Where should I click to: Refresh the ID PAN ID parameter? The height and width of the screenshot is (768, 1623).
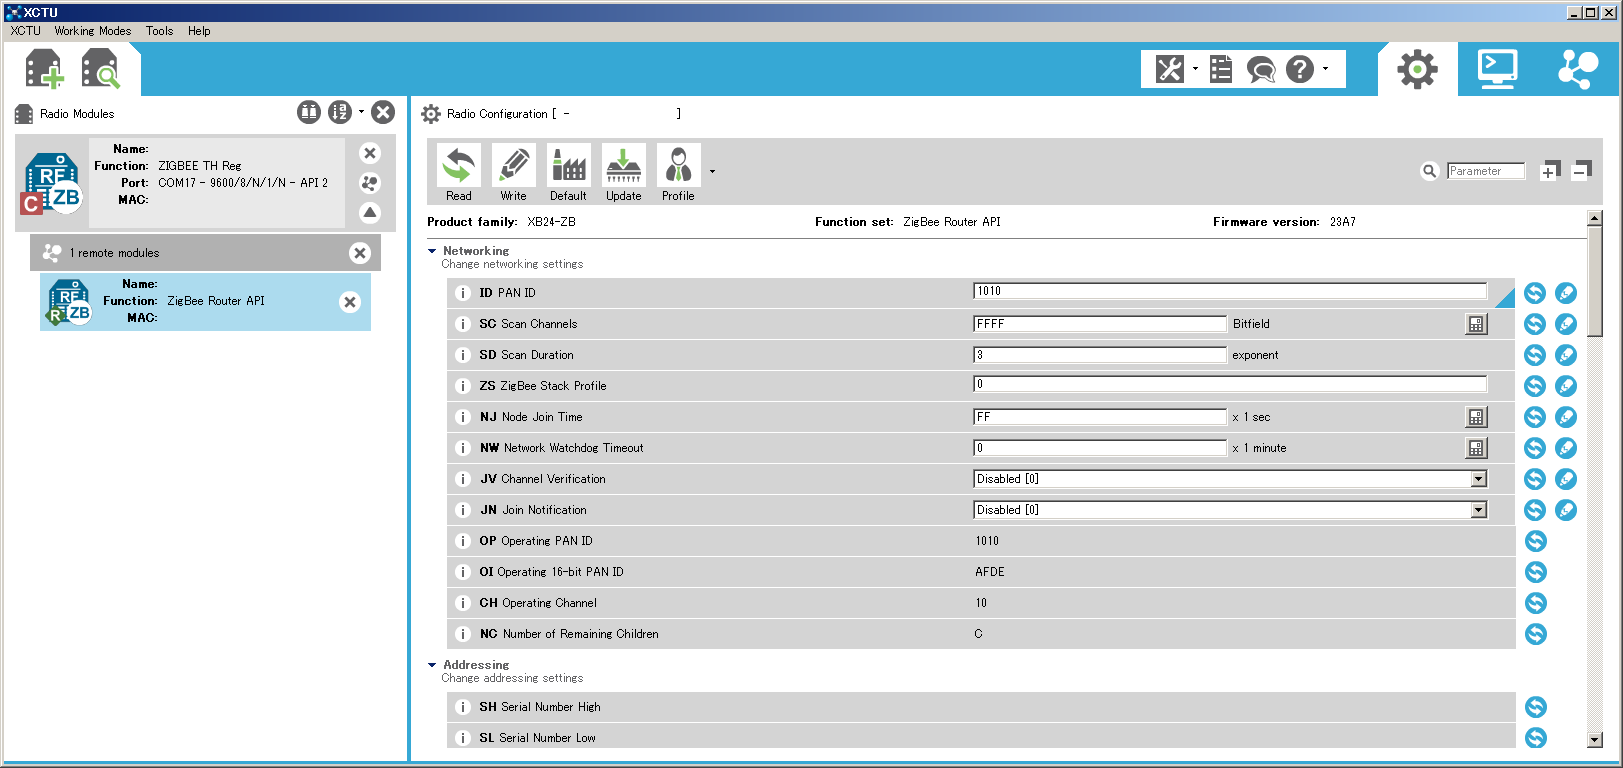point(1535,293)
